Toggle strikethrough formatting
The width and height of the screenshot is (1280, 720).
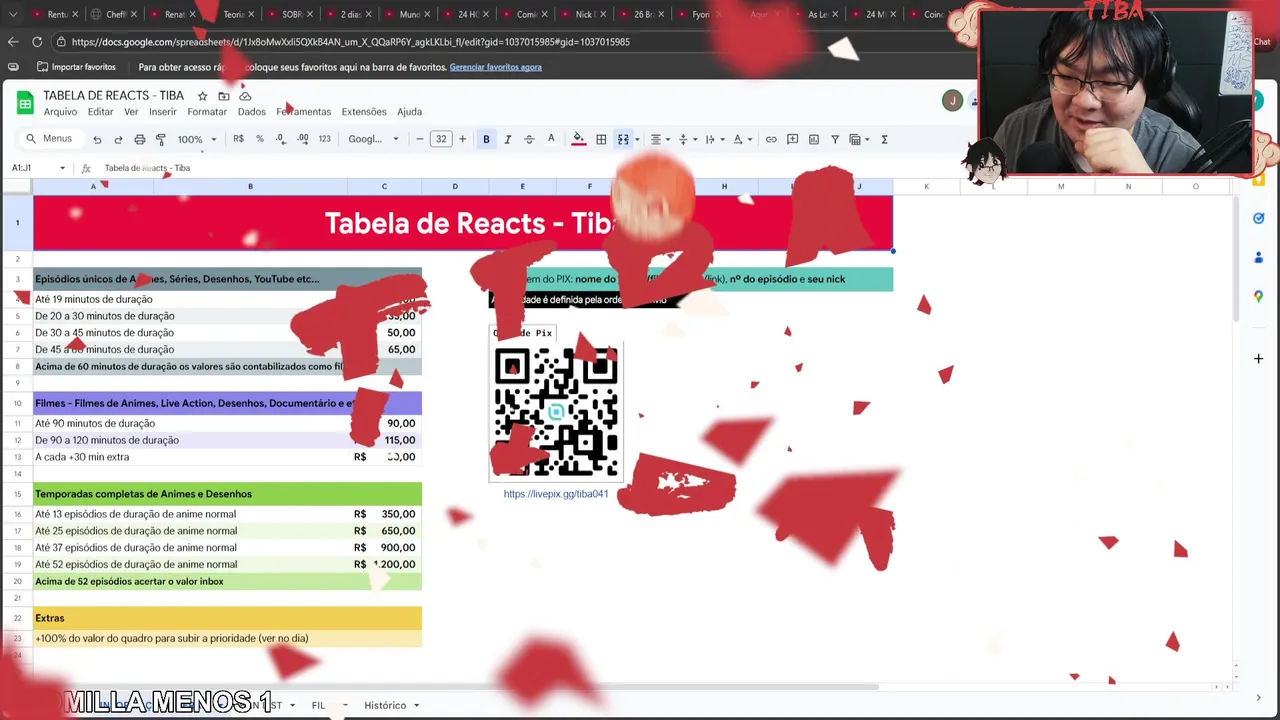(x=529, y=140)
